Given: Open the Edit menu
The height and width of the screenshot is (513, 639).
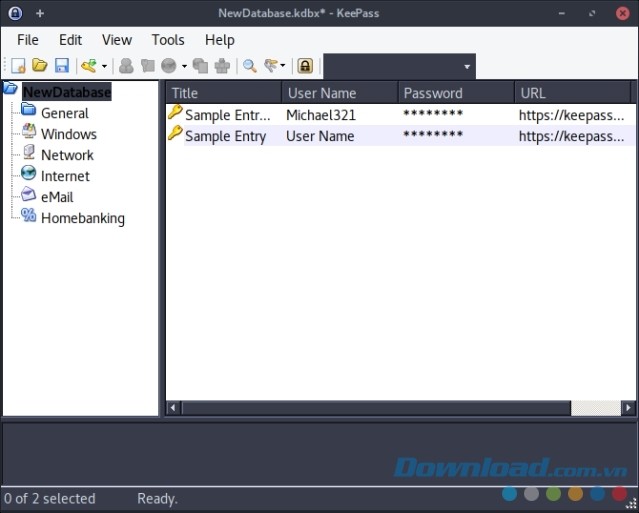Looking at the screenshot, I should click(71, 40).
